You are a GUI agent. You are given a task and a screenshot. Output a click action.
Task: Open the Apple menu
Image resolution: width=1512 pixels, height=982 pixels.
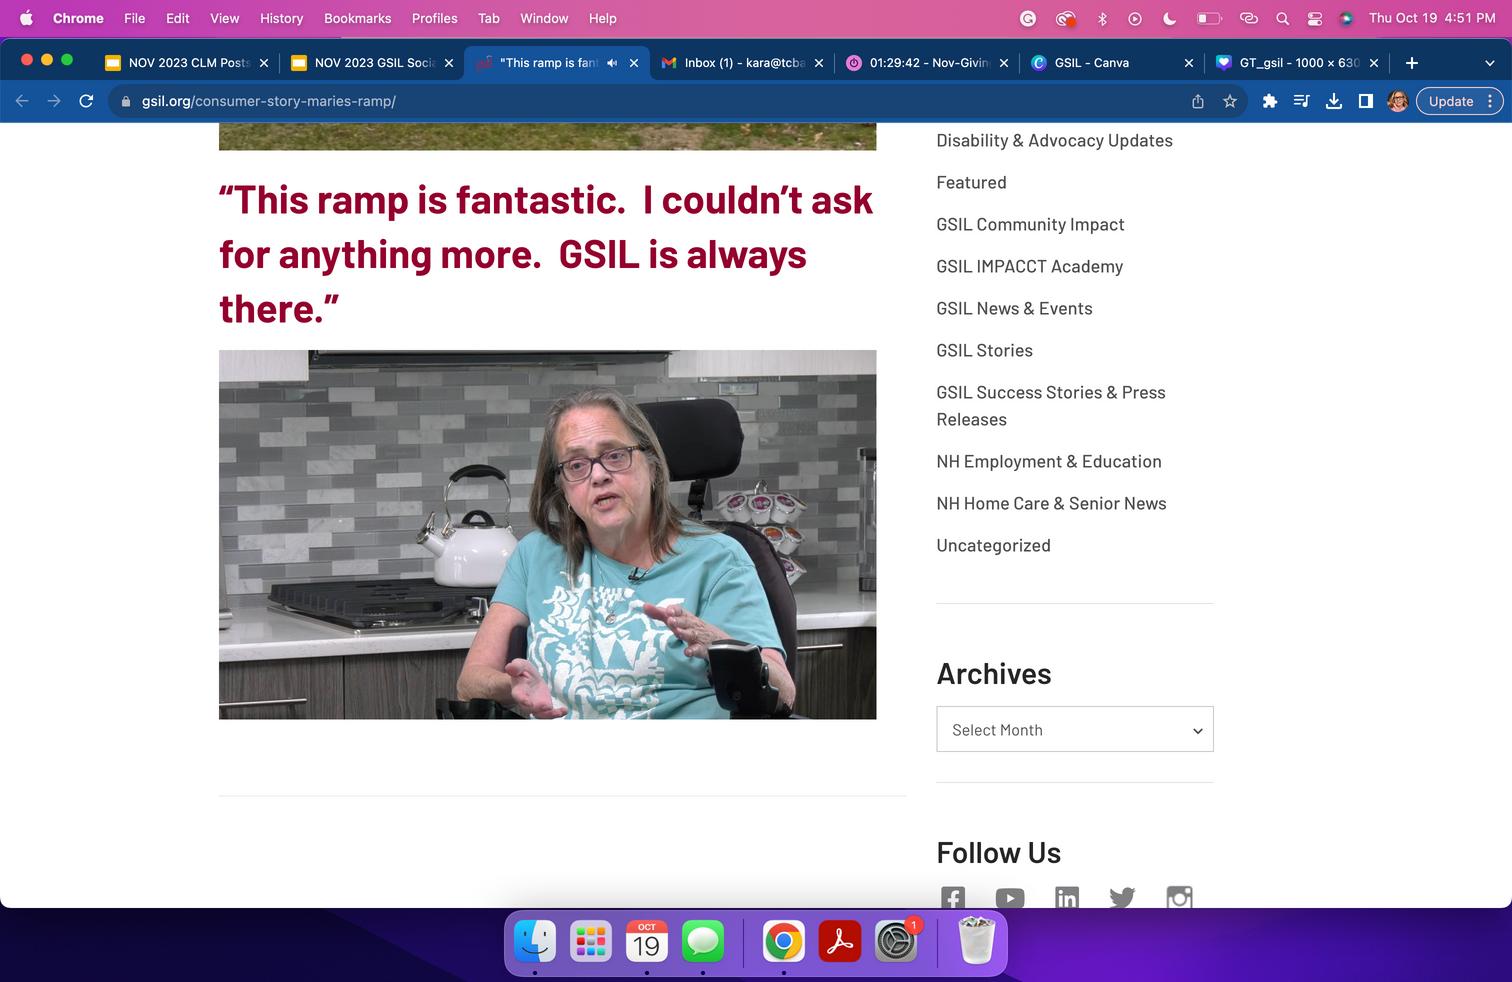27,18
